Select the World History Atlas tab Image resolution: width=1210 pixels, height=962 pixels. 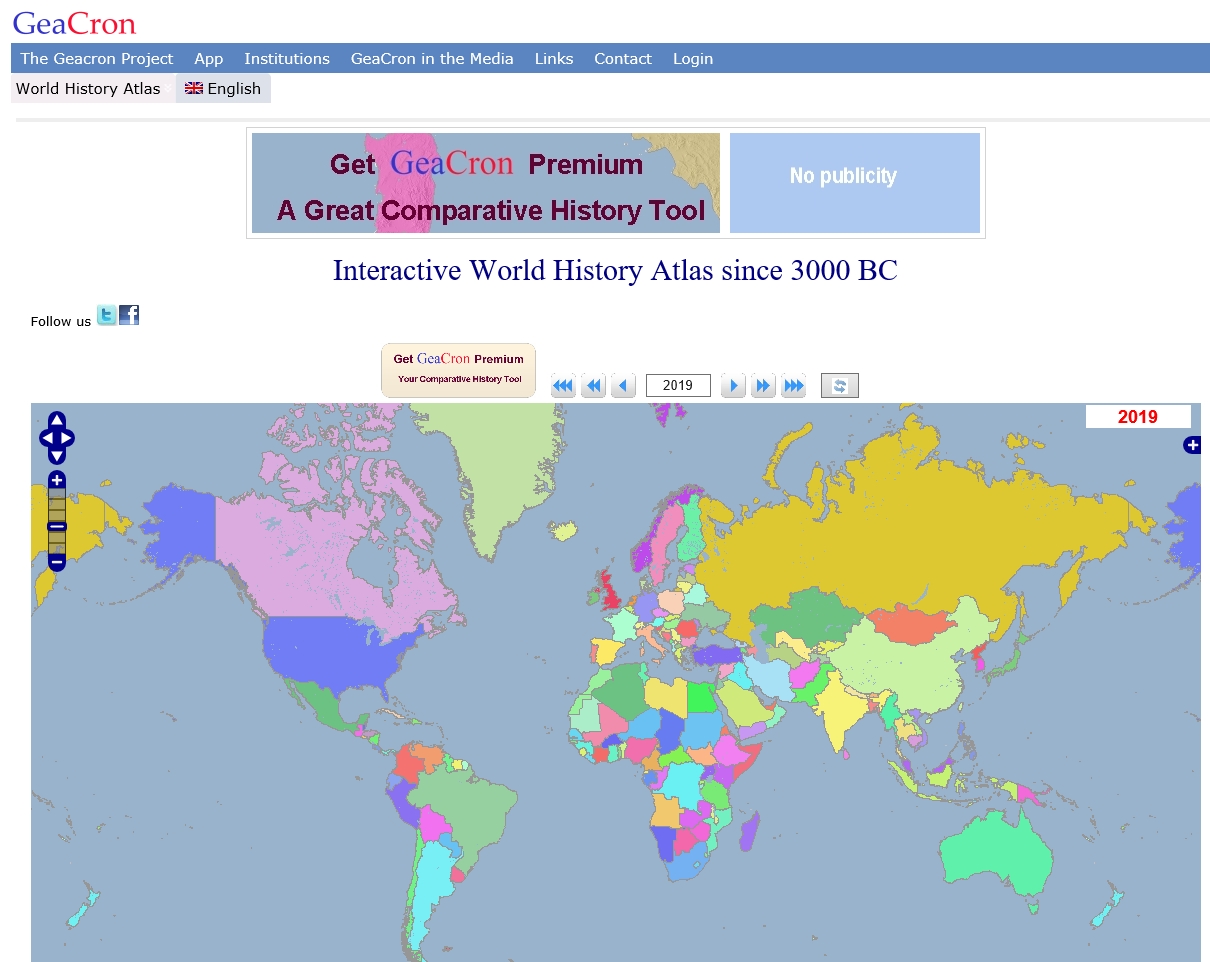(88, 89)
